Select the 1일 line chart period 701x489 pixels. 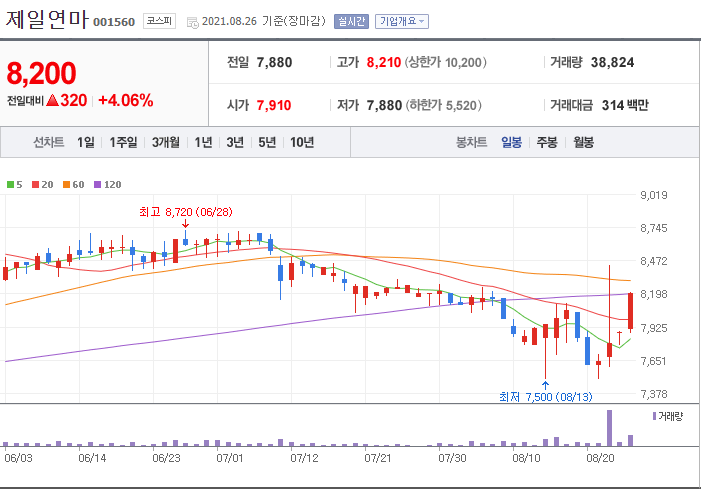pos(85,142)
